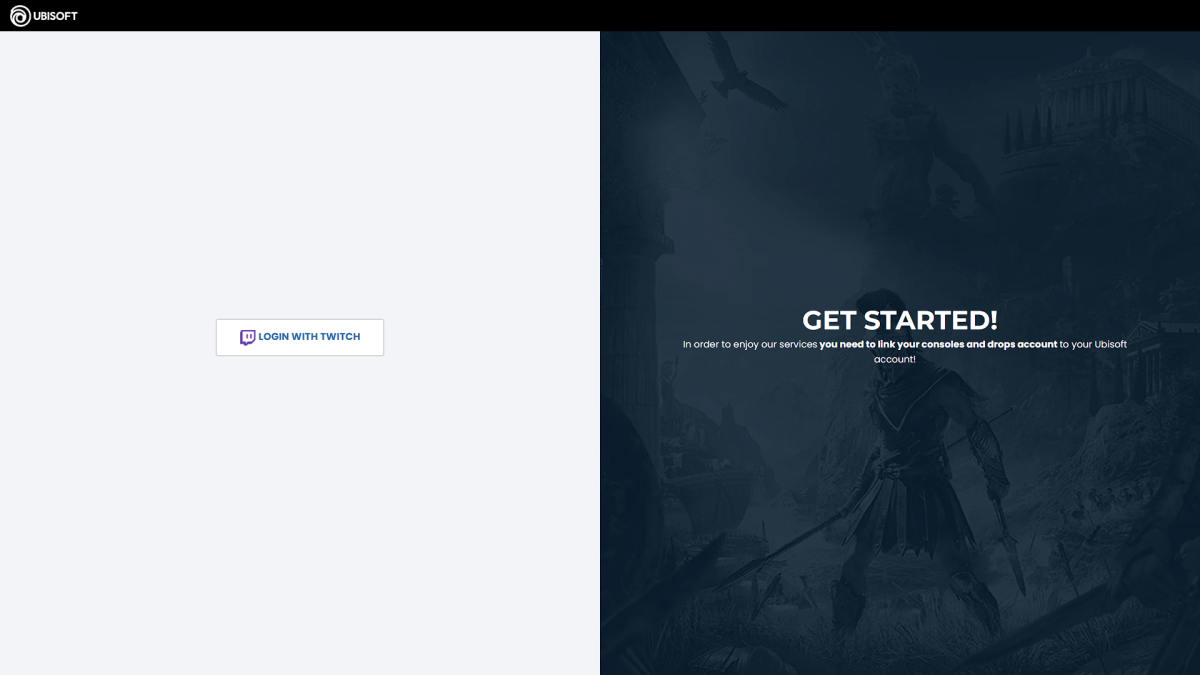Click the "GET STARTED!" heading
Image resolution: width=1200 pixels, height=675 pixels.
(x=900, y=320)
